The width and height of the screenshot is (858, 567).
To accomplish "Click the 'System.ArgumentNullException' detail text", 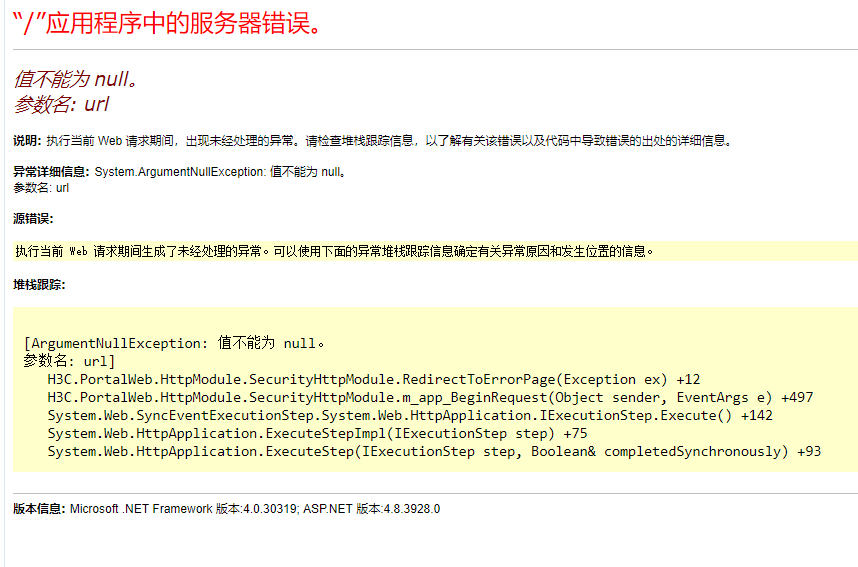I will coord(180,172).
